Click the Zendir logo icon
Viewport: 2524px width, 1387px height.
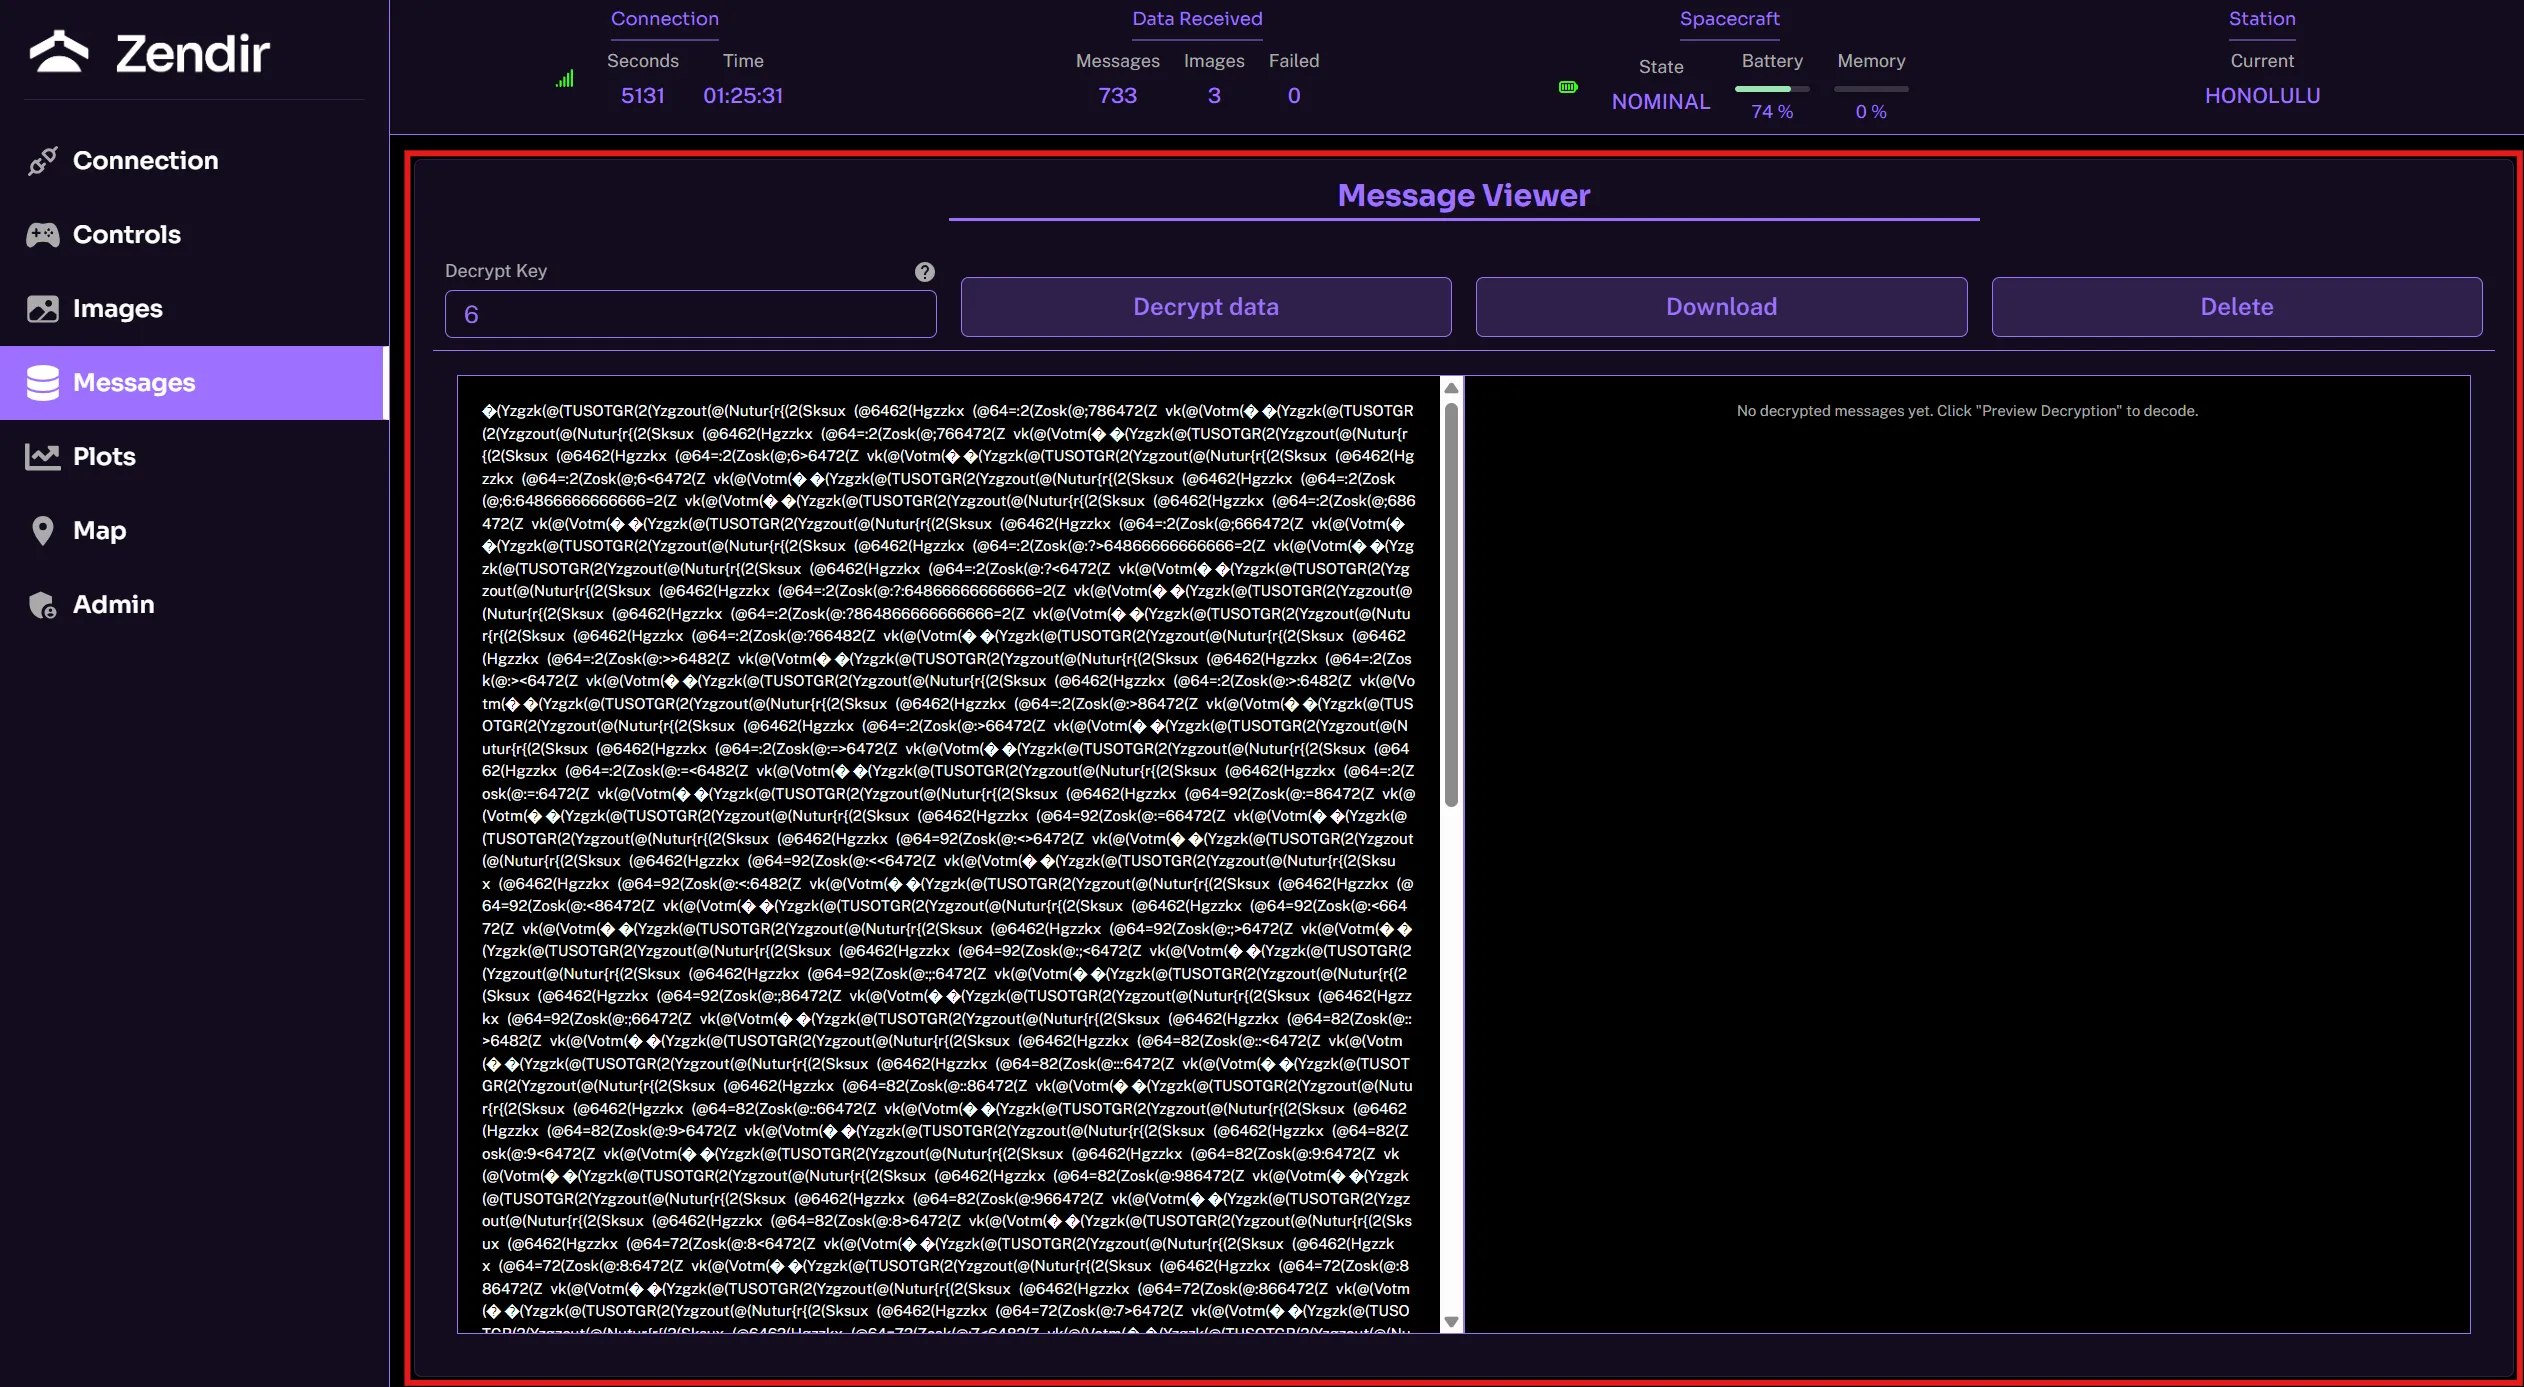click(59, 52)
